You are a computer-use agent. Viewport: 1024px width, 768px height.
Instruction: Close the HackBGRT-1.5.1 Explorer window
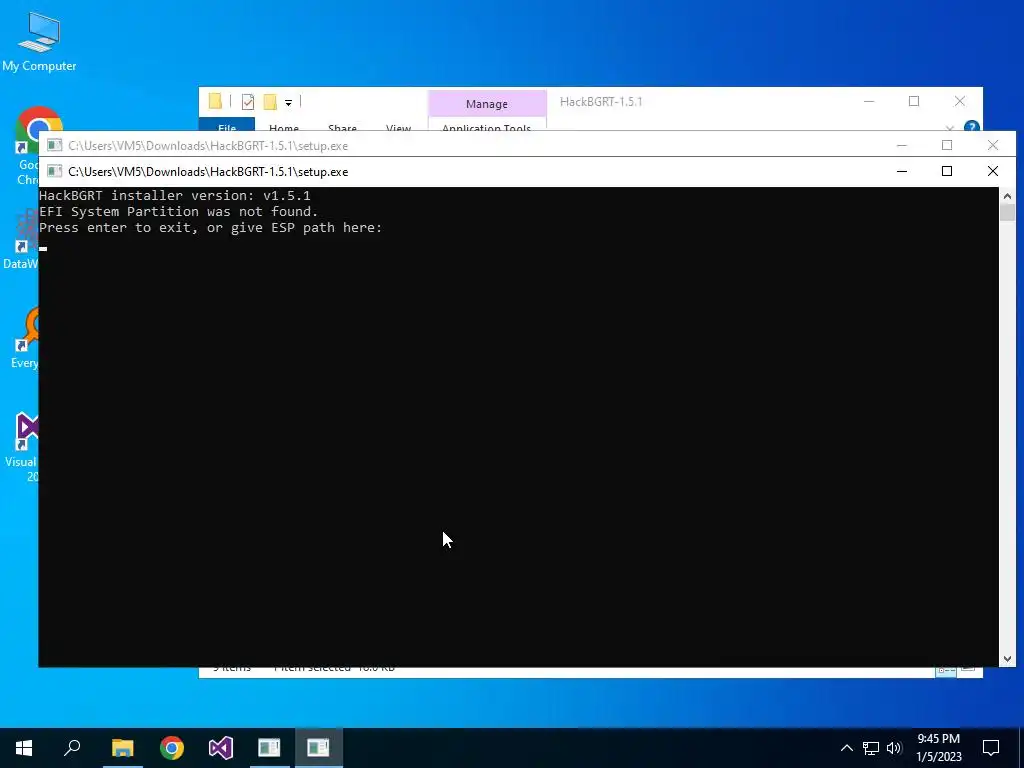click(x=959, y=101)
